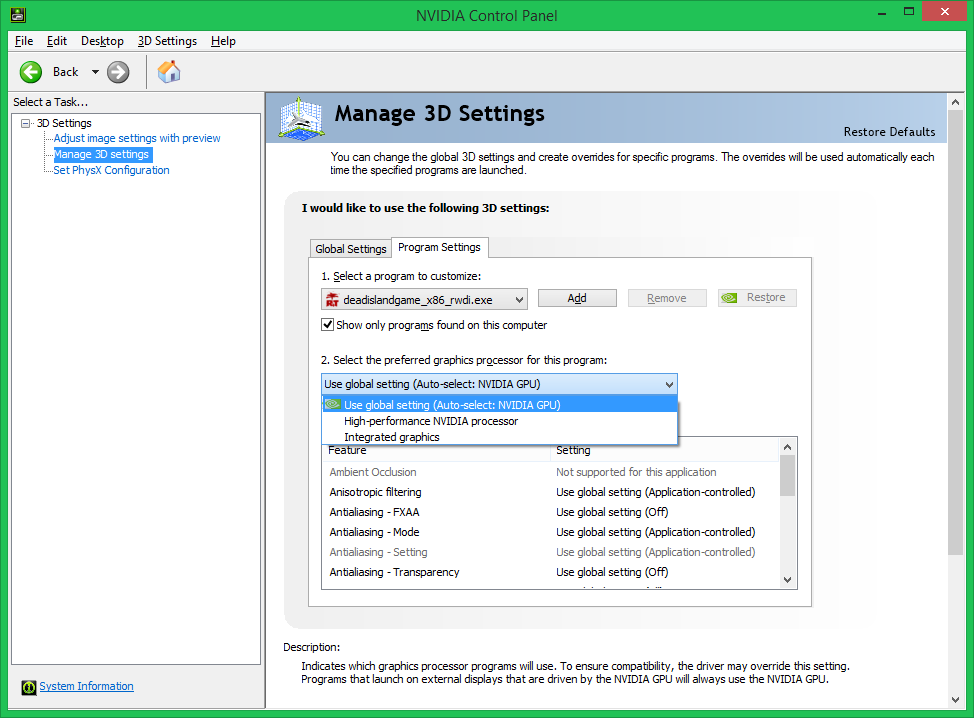
Task: Open the 3D Settings menu
Action: click(167, 41)
